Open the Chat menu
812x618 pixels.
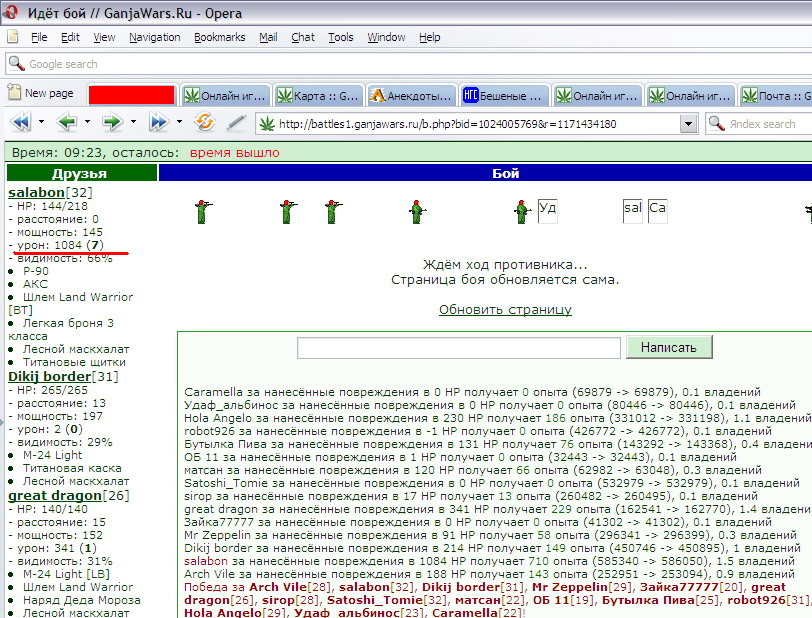click(x=302, y=37)
